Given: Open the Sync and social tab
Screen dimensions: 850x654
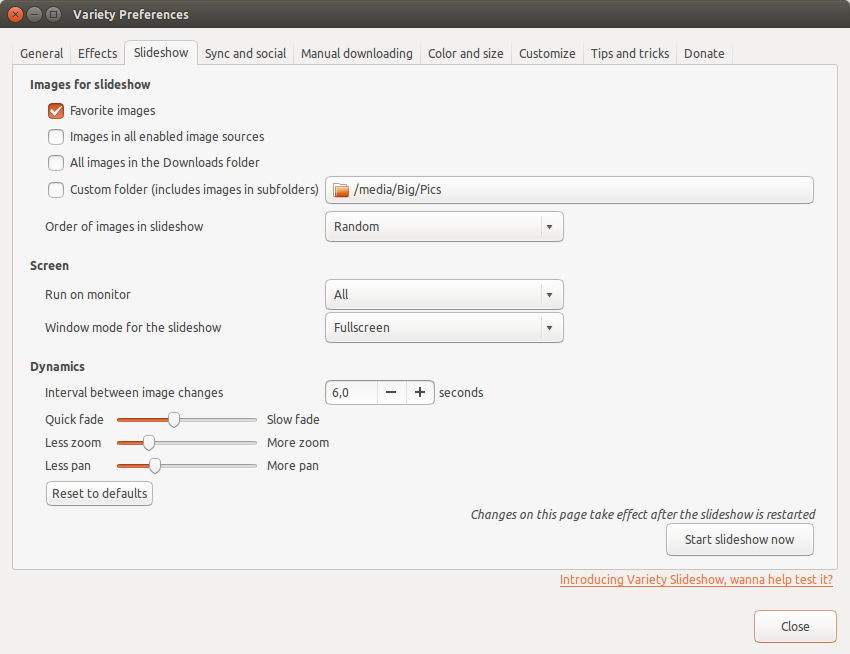Looking at the screenshot, I should [x=245, y=54].
